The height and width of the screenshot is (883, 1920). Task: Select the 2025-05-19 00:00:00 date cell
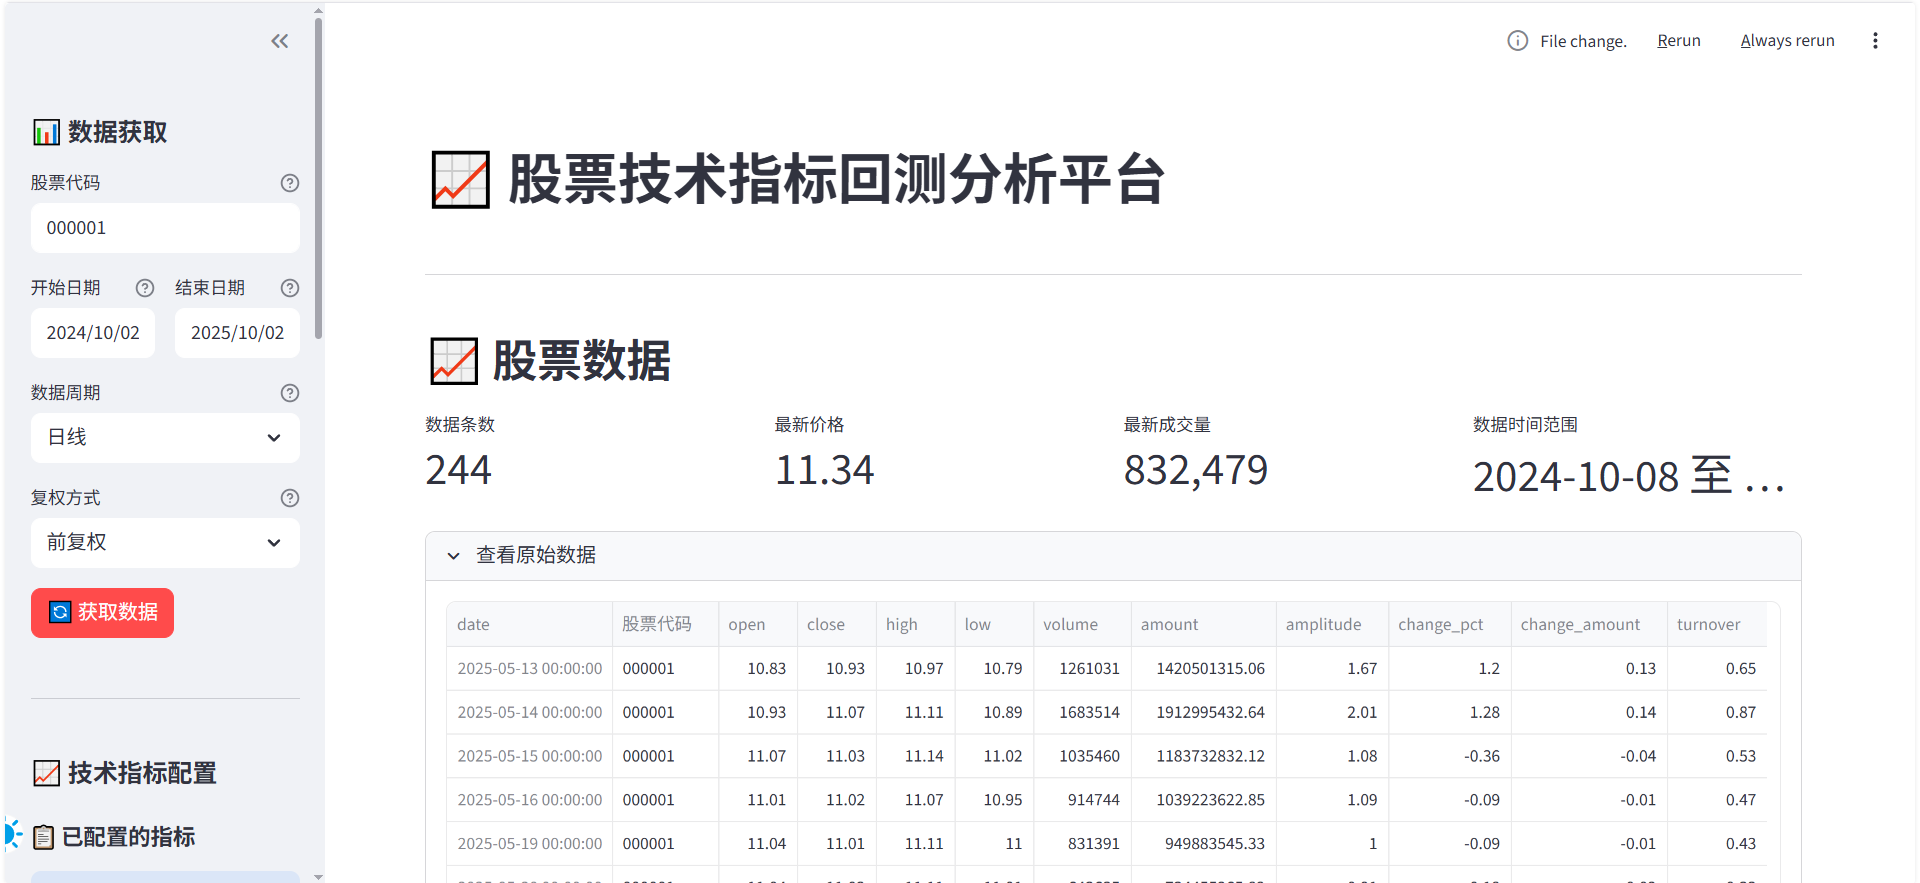(529, 844)
